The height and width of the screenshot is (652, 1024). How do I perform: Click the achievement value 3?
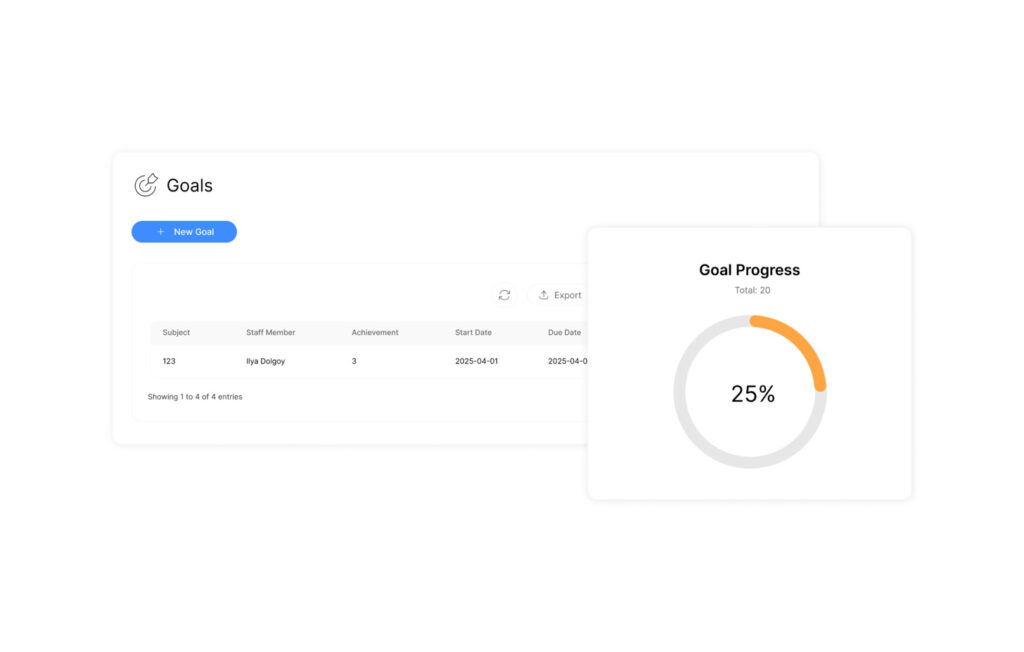click(354, 361)
